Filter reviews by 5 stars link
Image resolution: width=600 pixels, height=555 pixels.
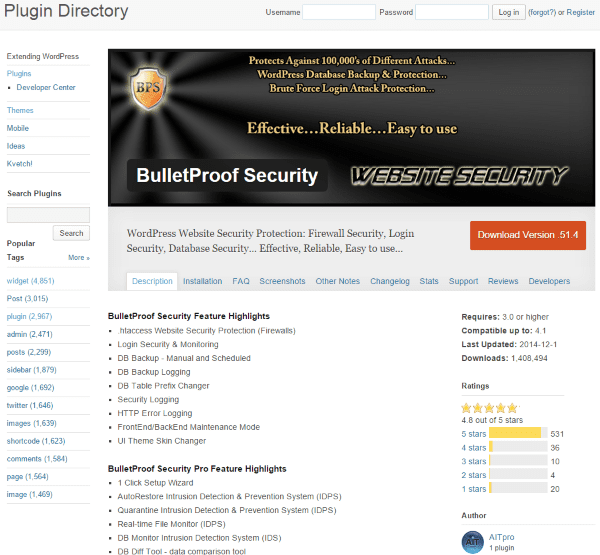coord(473,434)
